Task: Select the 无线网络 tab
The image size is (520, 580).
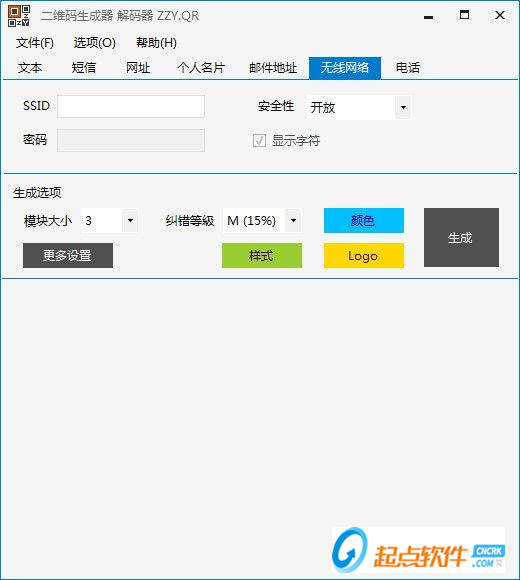Action: (x=345, y=68)
